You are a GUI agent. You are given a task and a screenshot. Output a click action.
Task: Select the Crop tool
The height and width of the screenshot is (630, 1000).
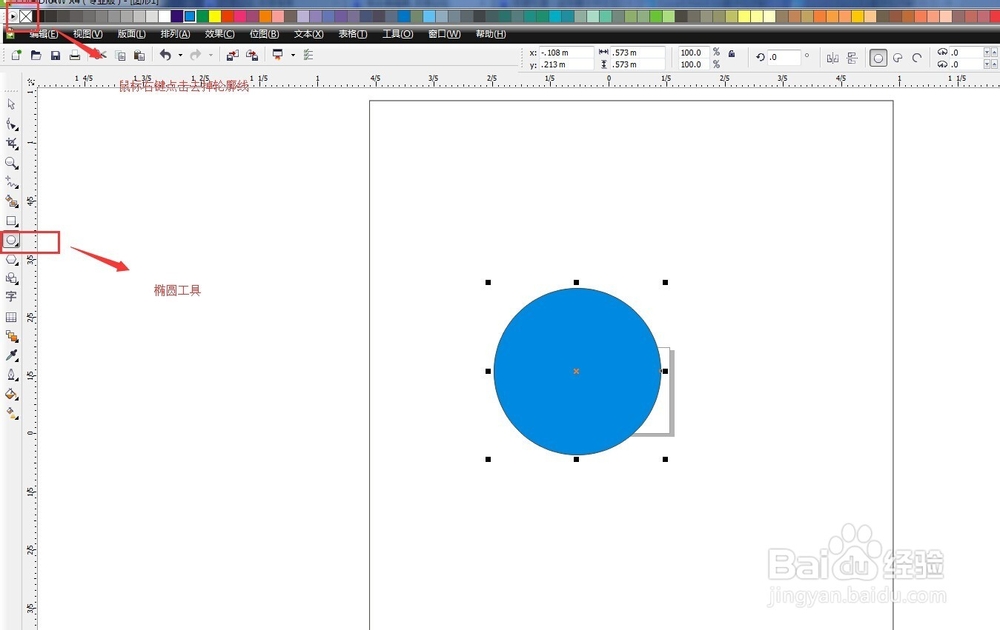point(11,143)
